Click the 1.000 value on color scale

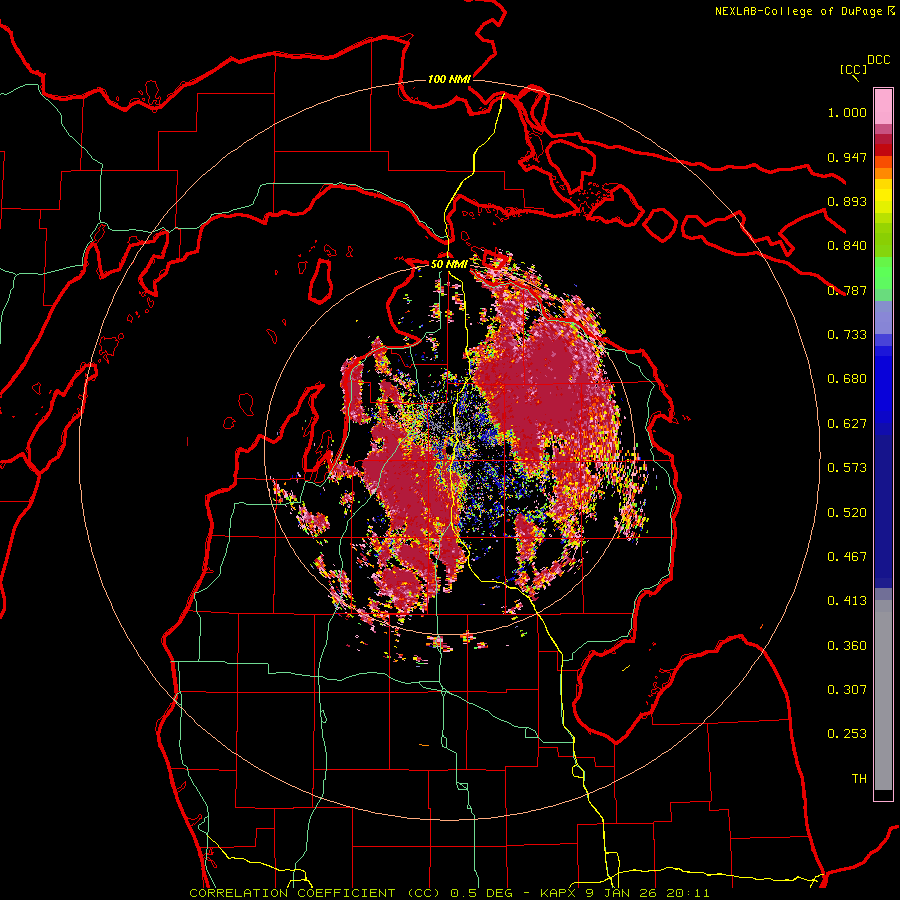[847, 112]
